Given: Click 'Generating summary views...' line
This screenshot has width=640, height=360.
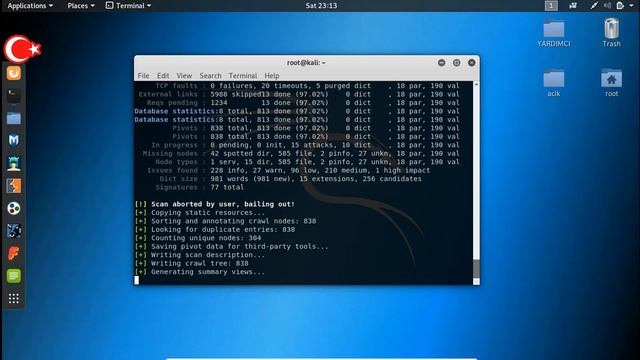Looking at the screenshot, I should [x=200, y=272].
